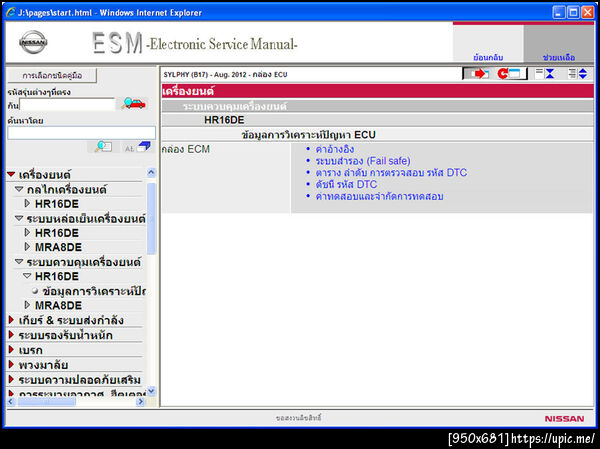Image resolution: width=600 pixels, height=449 pixels.
Task: Open the ค่าอ้างอิง link
Action: pyautogui.click(x=335, y=149)
